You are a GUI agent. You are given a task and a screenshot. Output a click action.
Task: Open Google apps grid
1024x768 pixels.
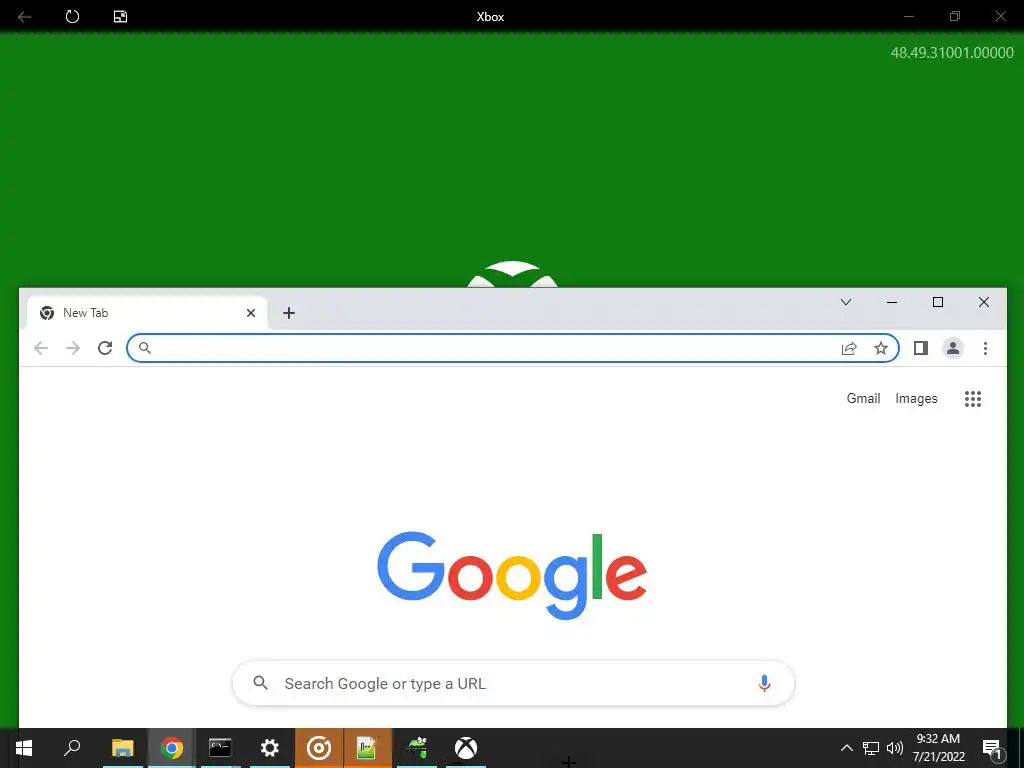(973, 398)
